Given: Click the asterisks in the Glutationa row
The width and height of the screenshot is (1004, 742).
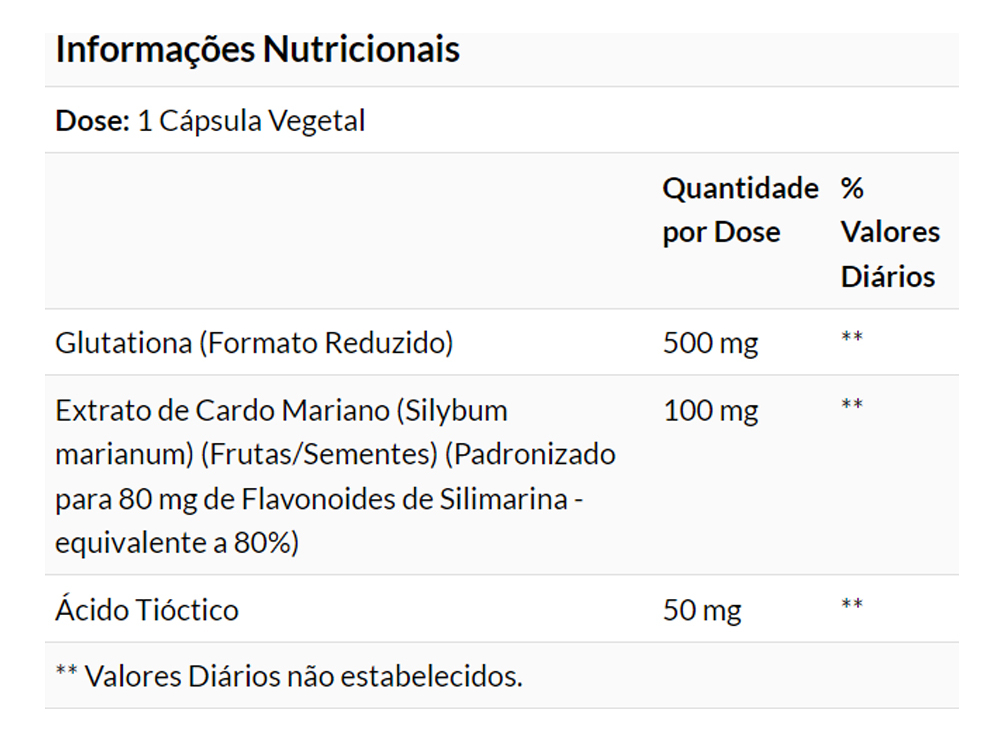Looking at the screenshot, I should pyautogui.click(x=852, y=338).
